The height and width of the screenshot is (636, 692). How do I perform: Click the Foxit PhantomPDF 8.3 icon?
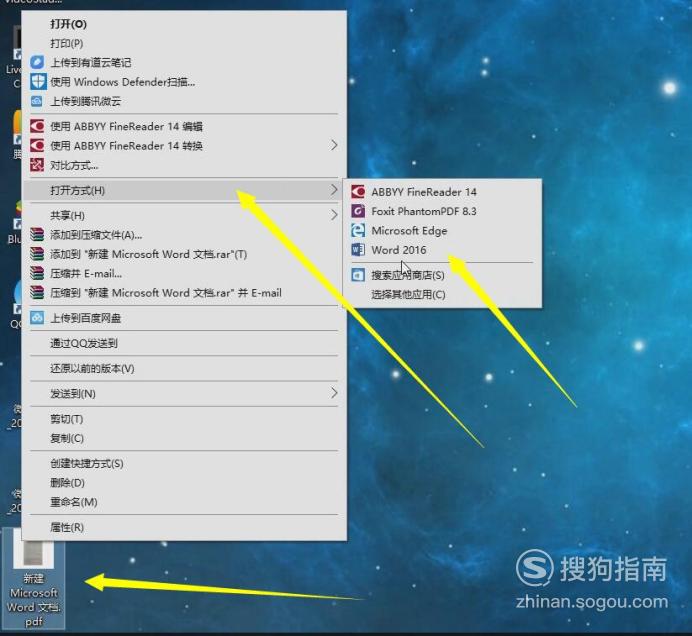(358, 211)
